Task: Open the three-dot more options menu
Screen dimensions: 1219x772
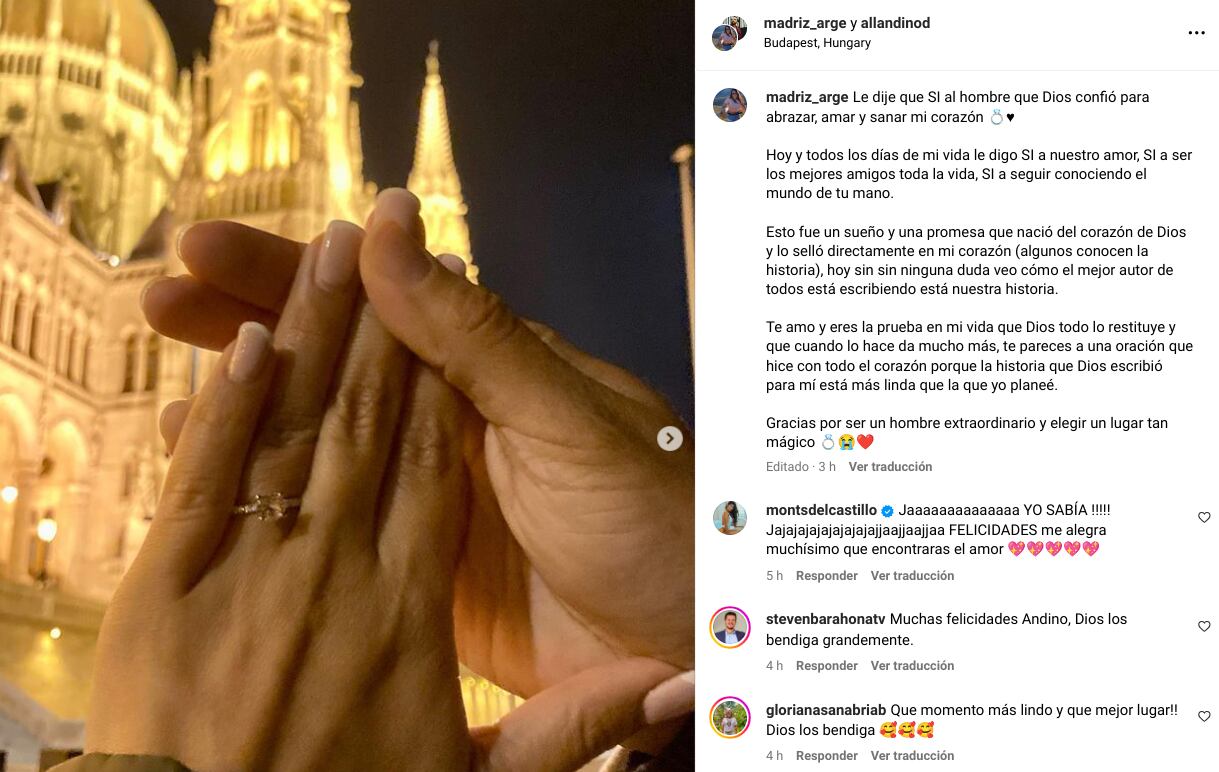Action: click(1196, 33)
